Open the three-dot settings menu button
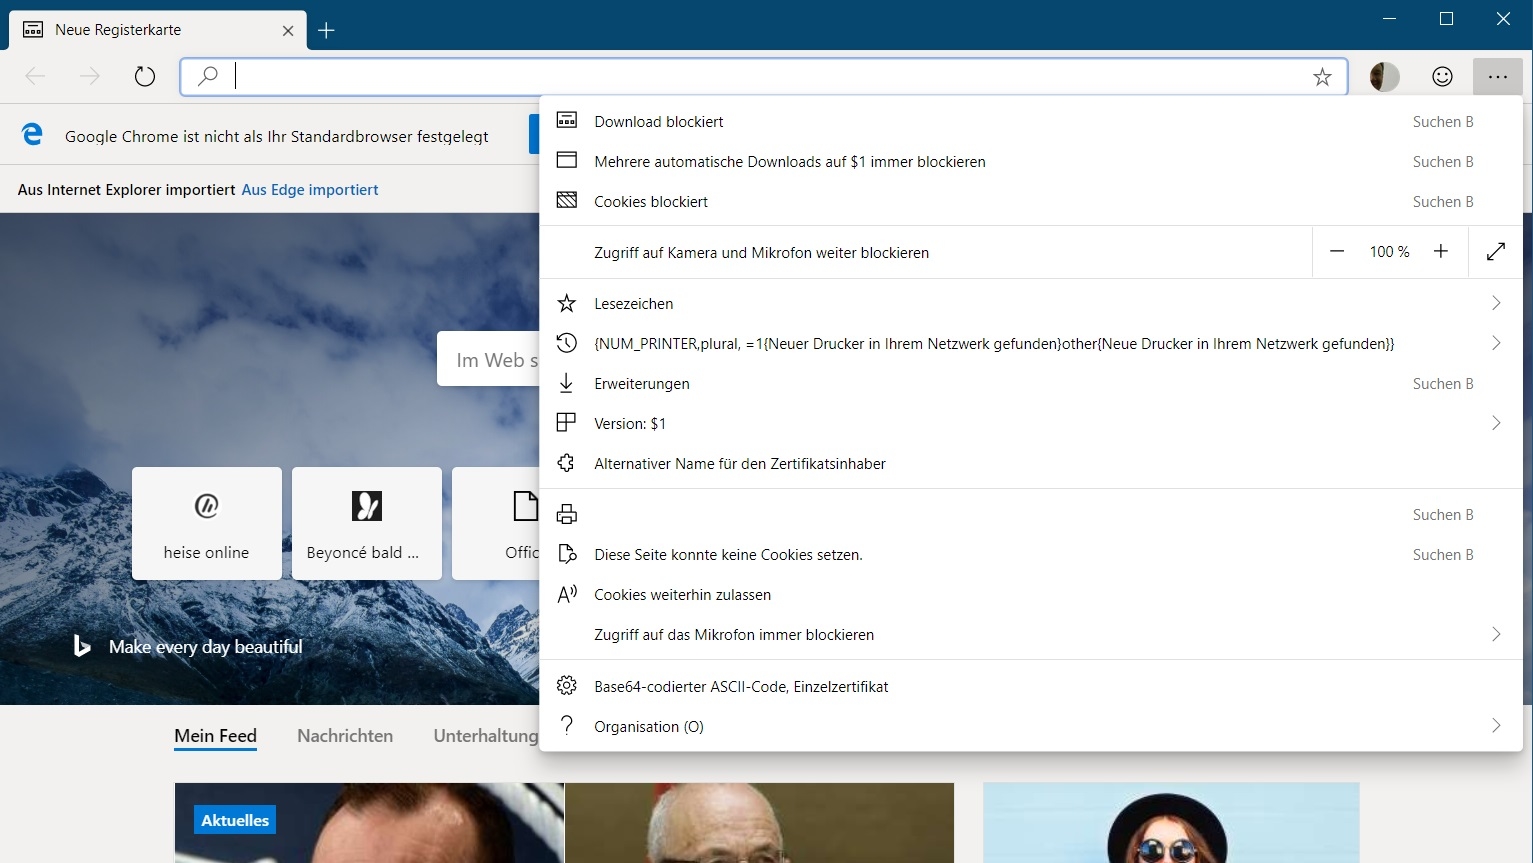This screenshot has height=863, width=1533. click(1497, 77)
